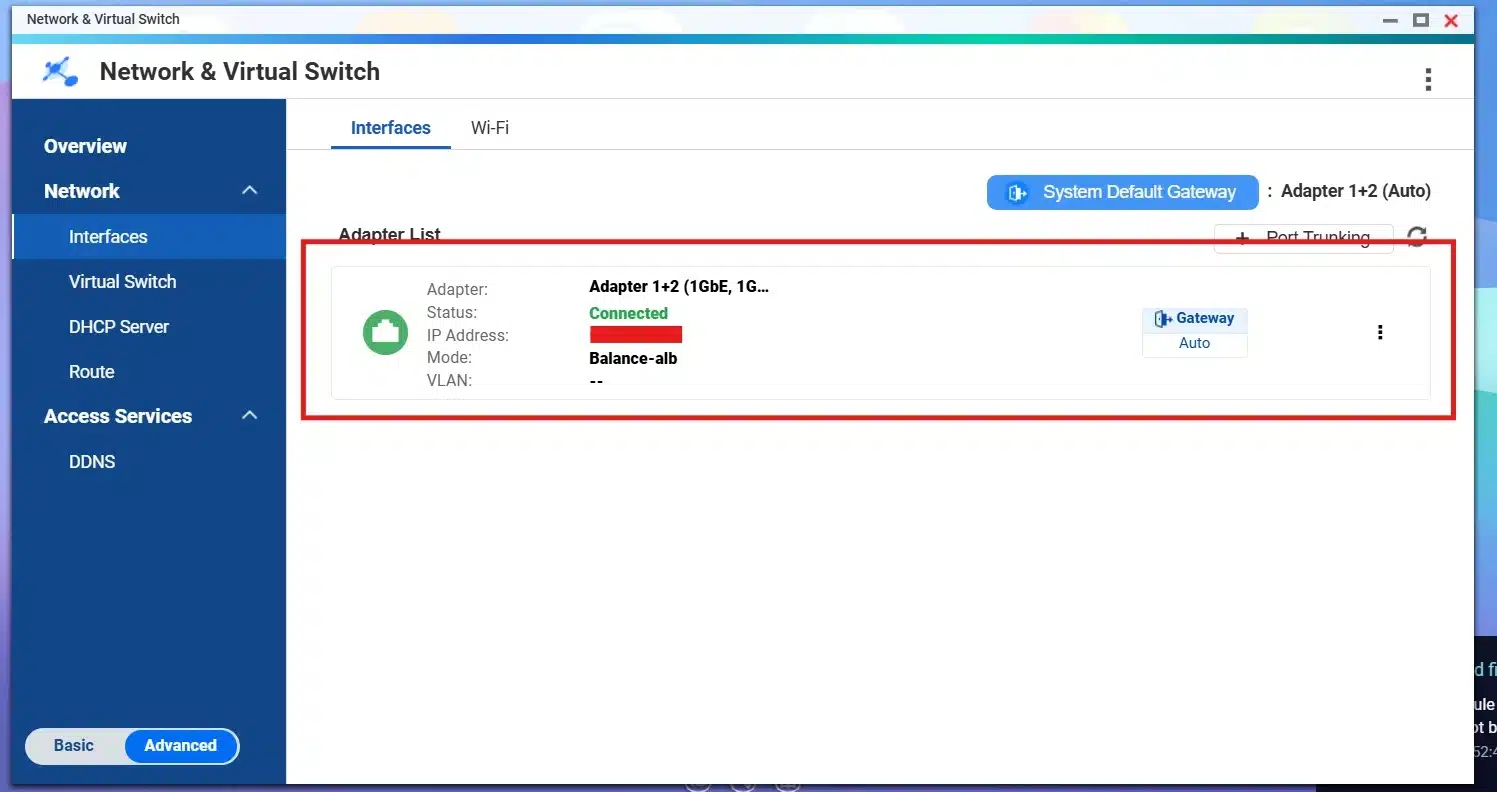Image resolution: width=1497 pixels, height=792 pixels.
Task: Click the green adapter status icon
Action: pos(385,331)
